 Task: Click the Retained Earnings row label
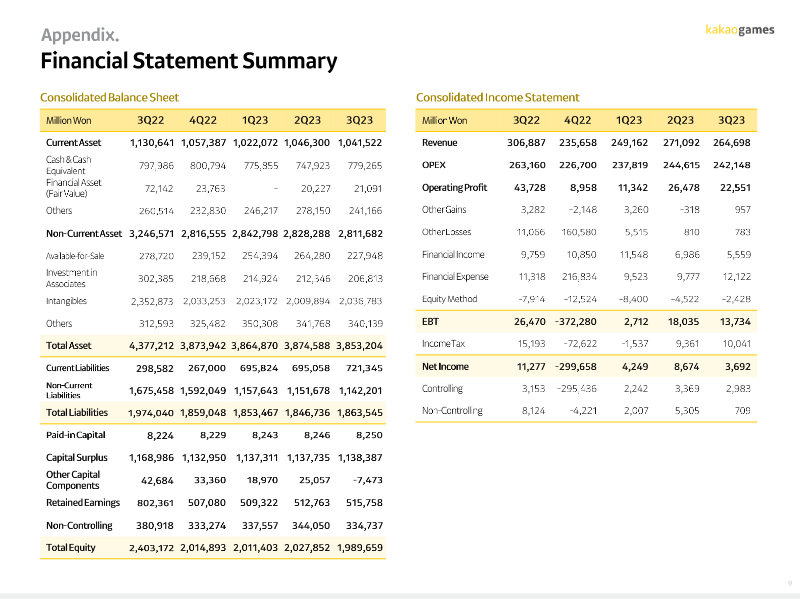click(83, 503)
